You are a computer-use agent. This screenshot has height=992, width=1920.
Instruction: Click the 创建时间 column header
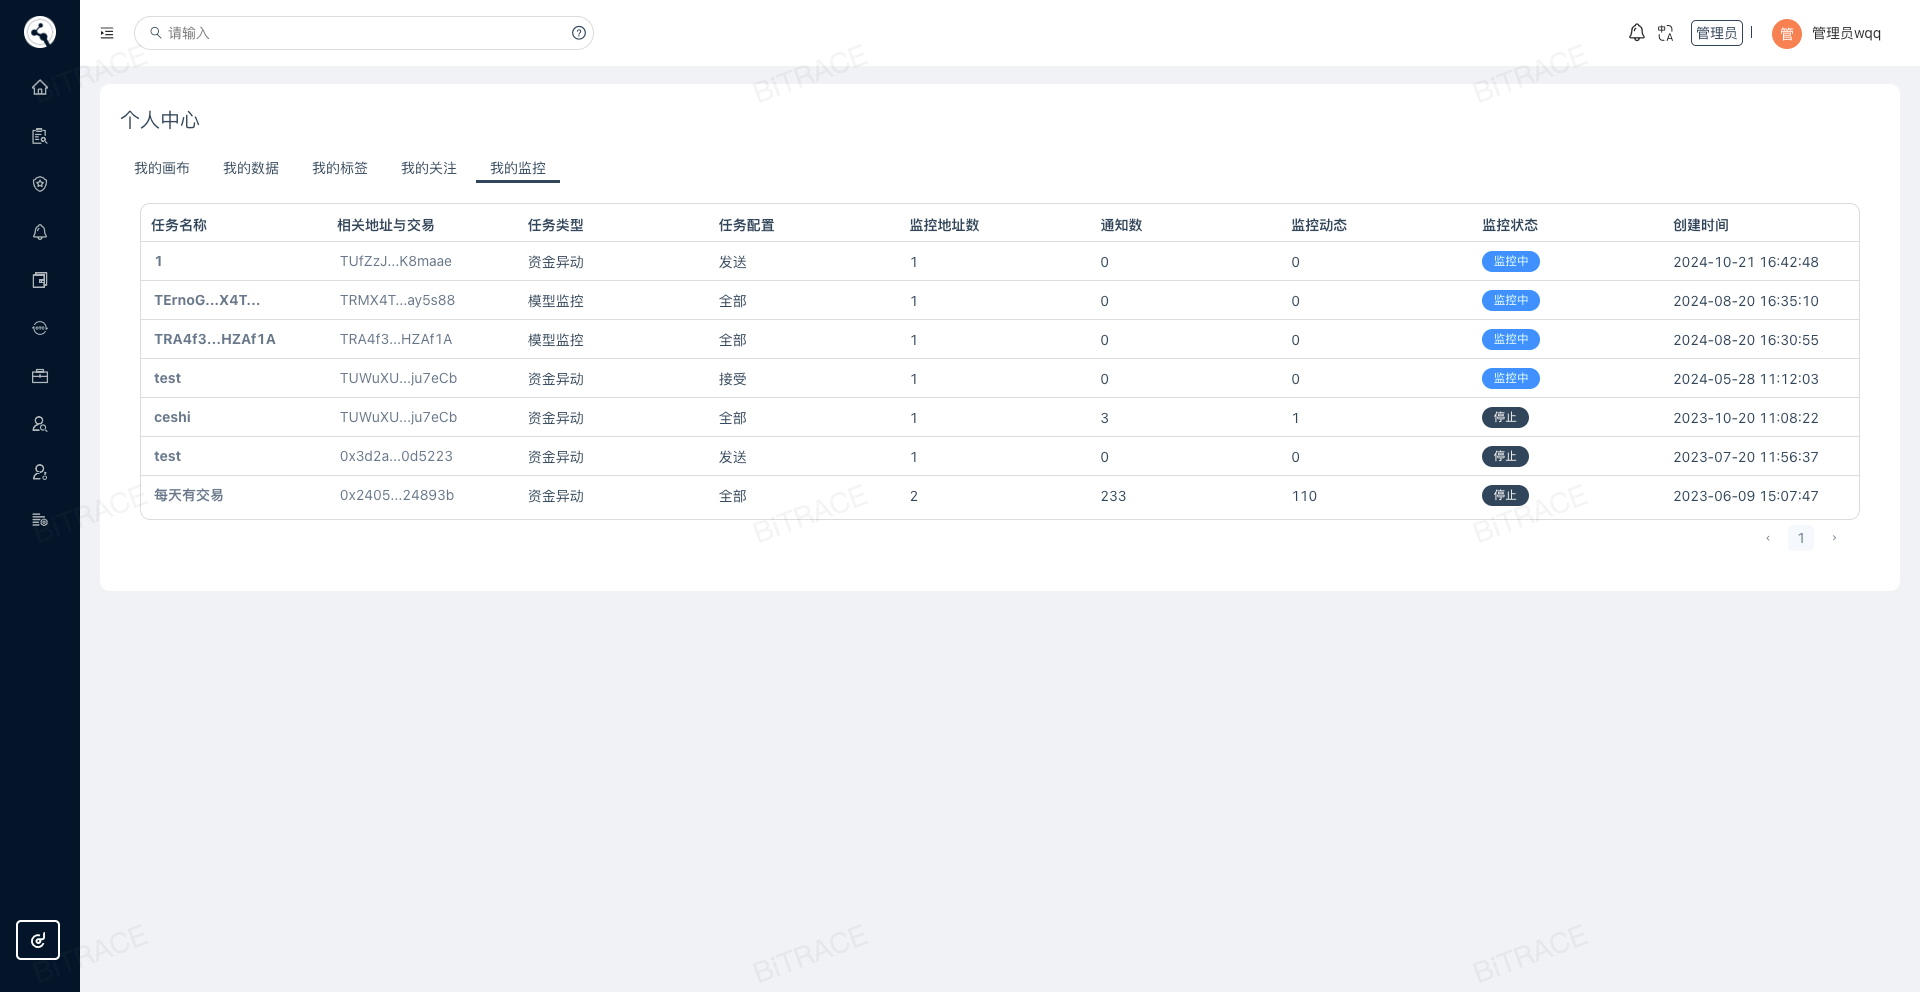click(x=1701, y=225)
